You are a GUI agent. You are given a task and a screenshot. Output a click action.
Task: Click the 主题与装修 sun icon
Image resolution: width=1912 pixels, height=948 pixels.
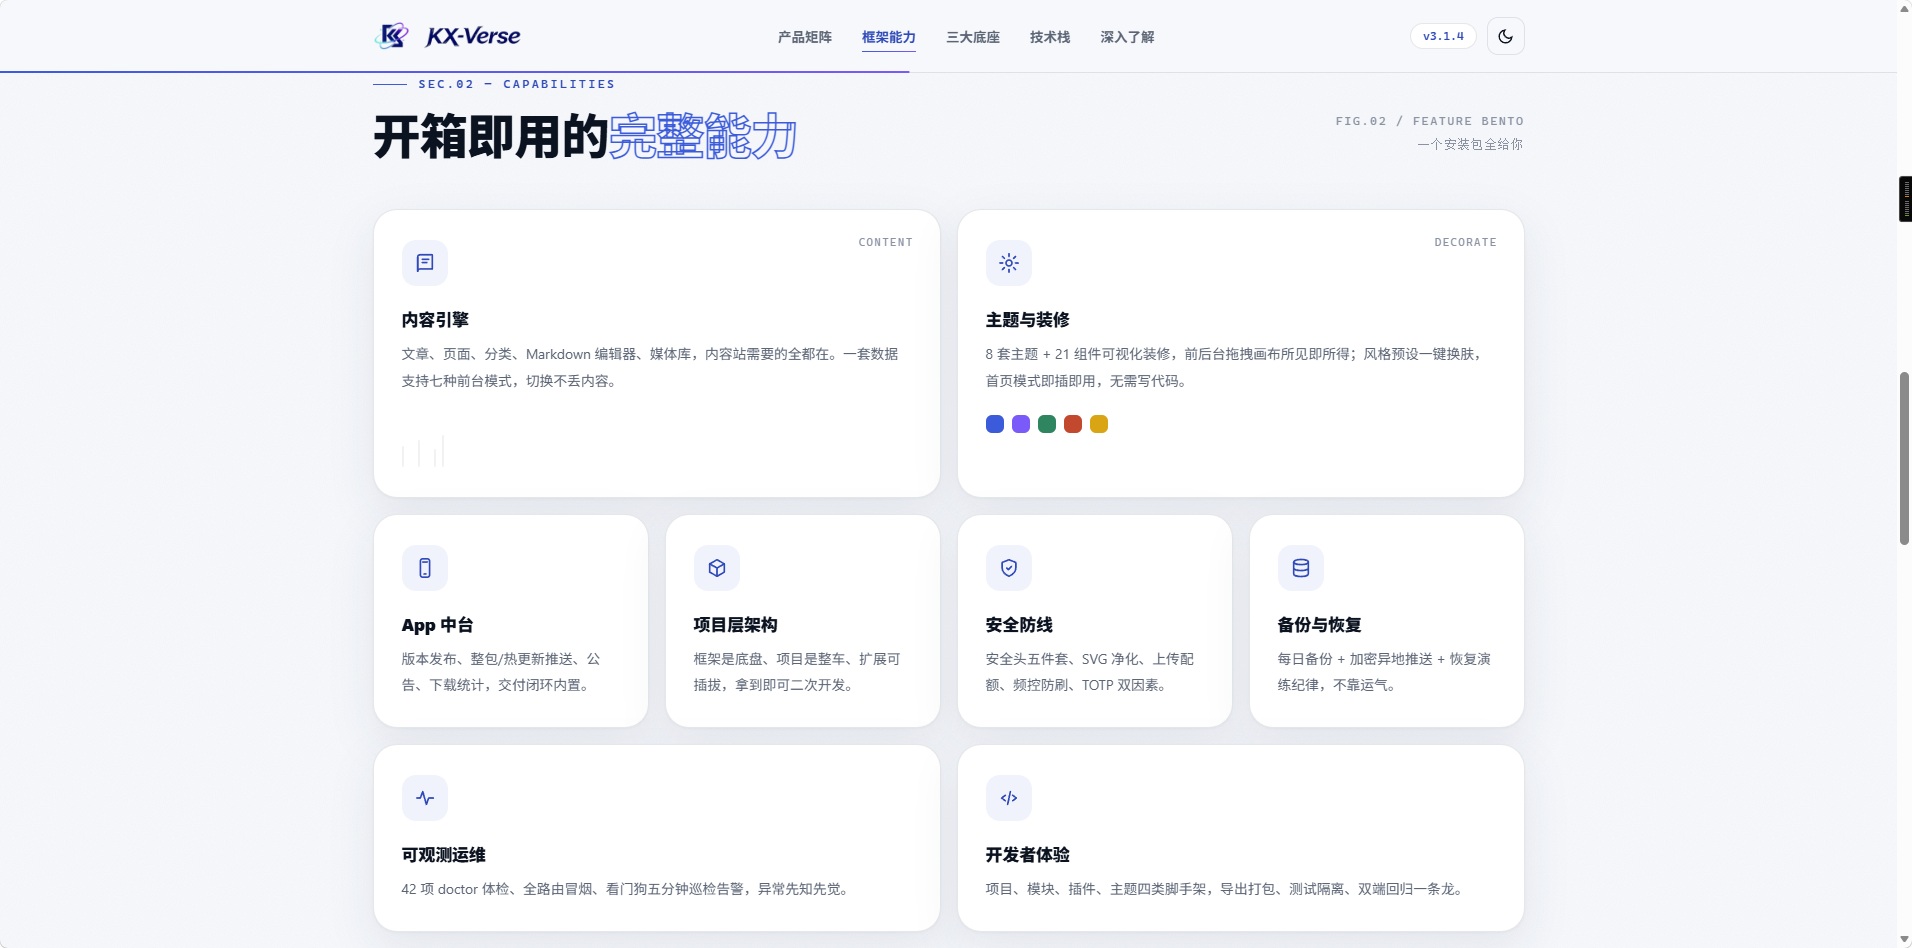pyautogui.click(x=1009, y=263)
